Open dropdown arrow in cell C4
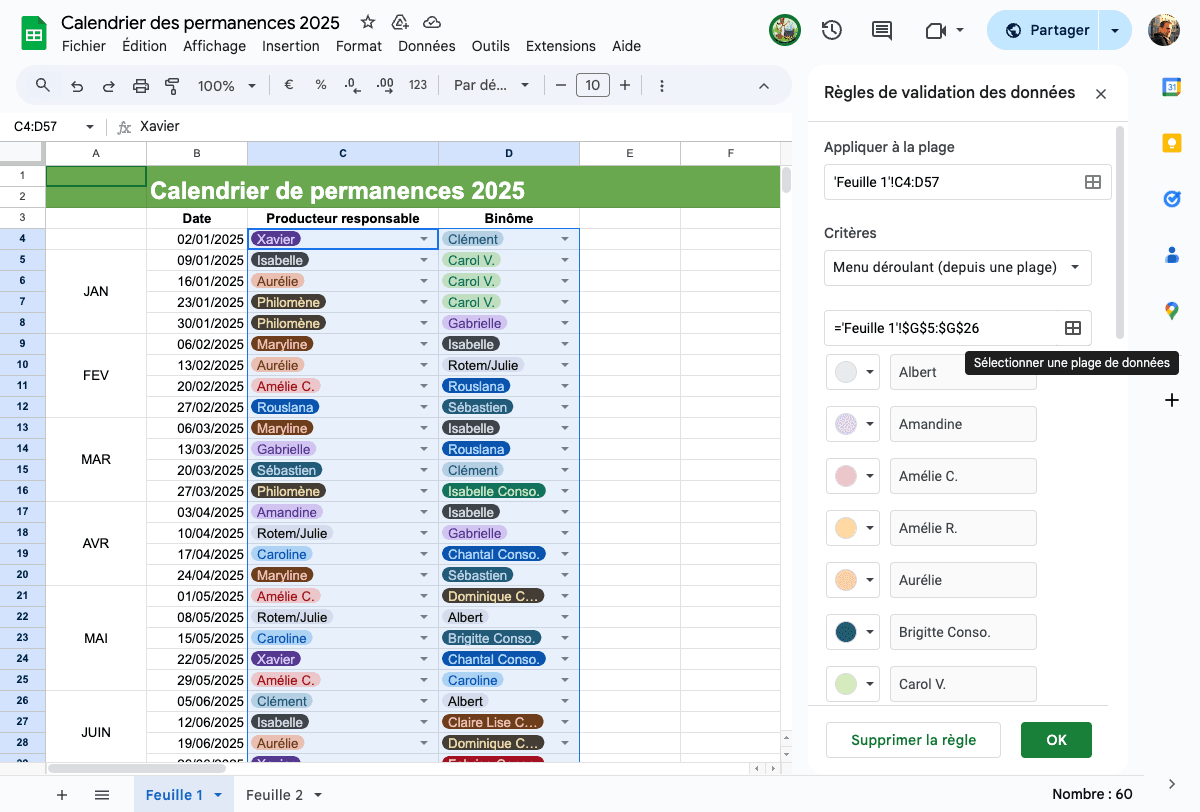 (424, 239)
